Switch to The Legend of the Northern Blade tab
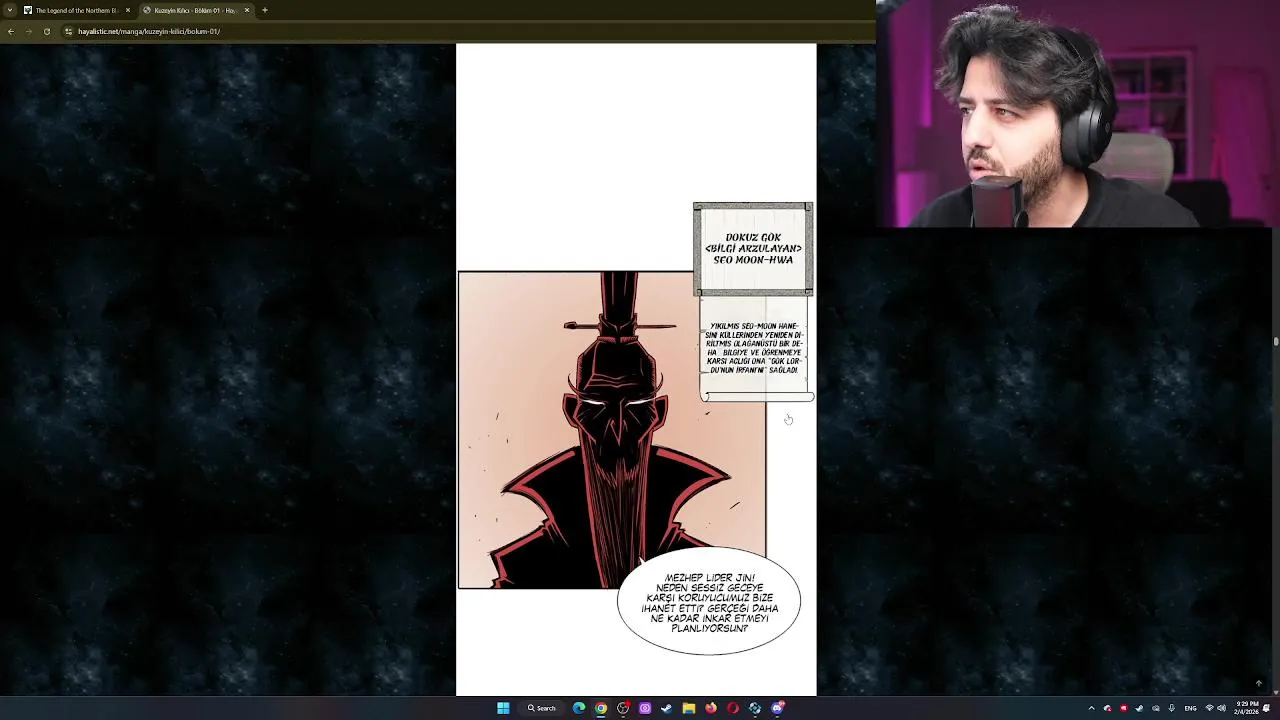 click(x=75, y=10)
